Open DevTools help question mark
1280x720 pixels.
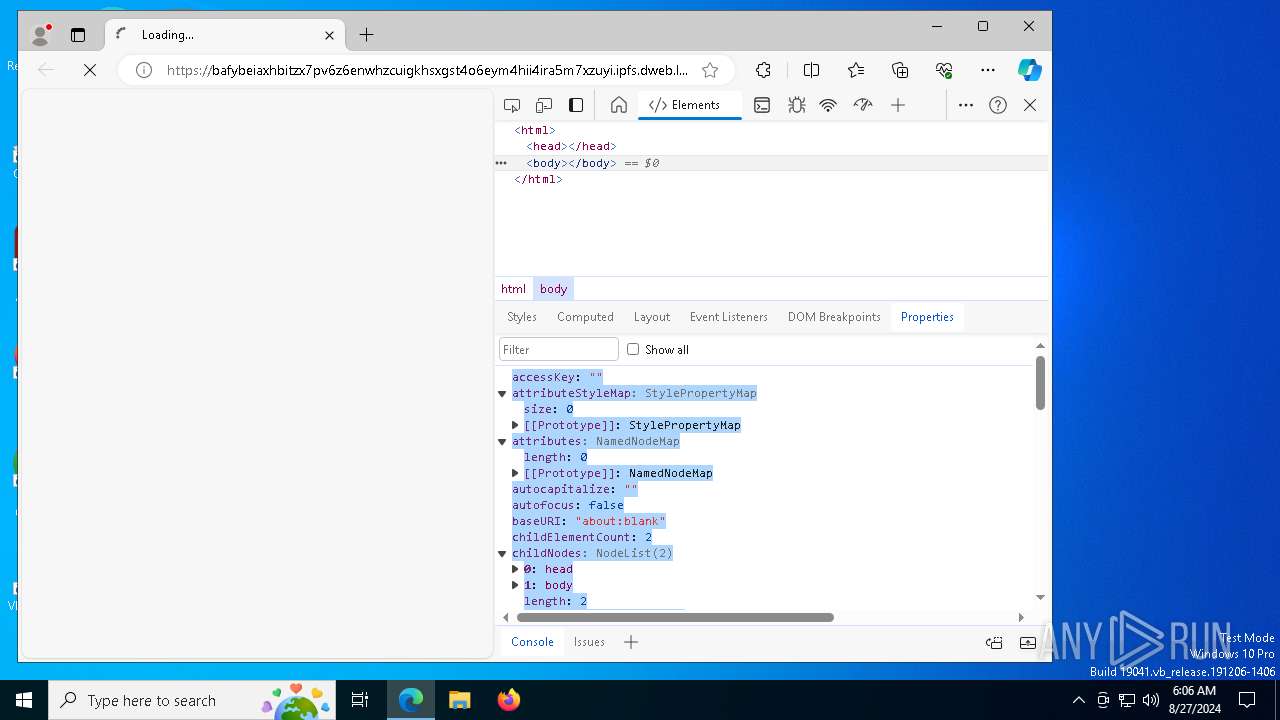[998, 105]
